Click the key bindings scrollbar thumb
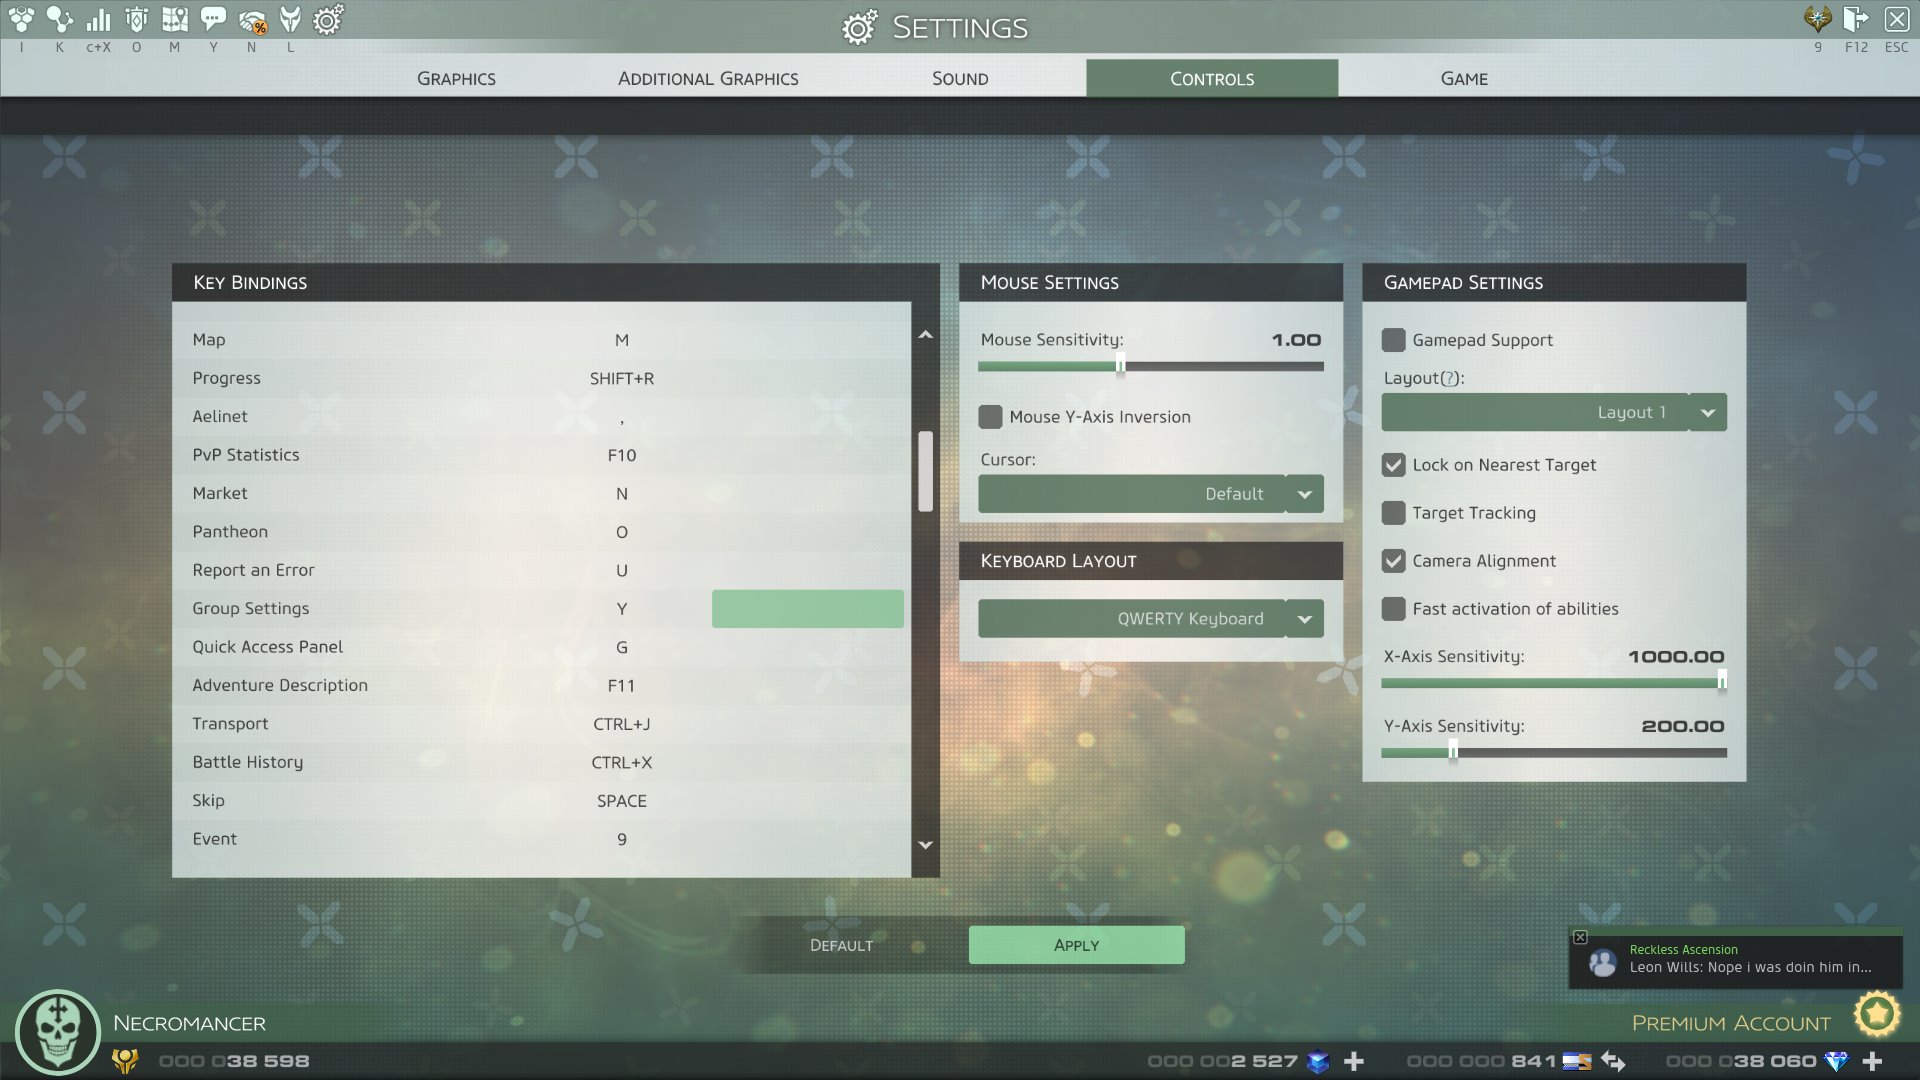This screenshot has height=1080, width=1920. (926, 471)
